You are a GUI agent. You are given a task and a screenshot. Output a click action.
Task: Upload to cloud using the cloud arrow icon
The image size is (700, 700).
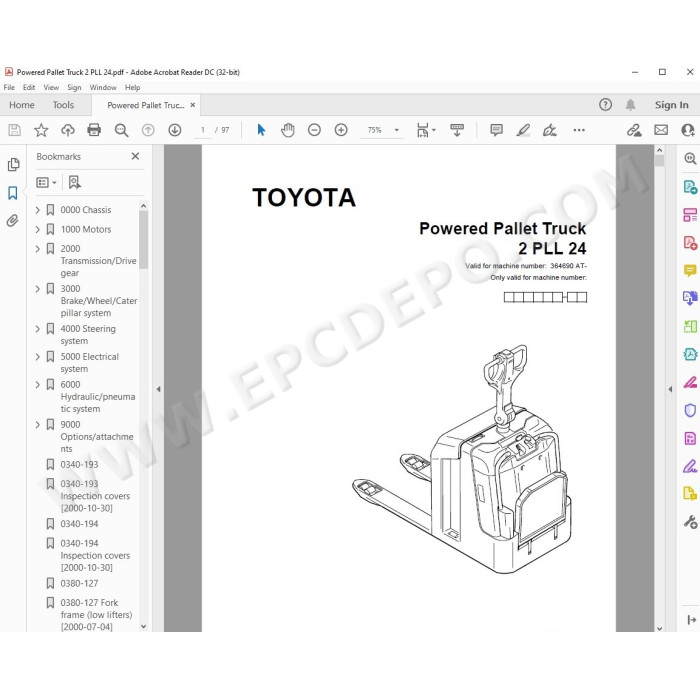(x=68, y=130)
